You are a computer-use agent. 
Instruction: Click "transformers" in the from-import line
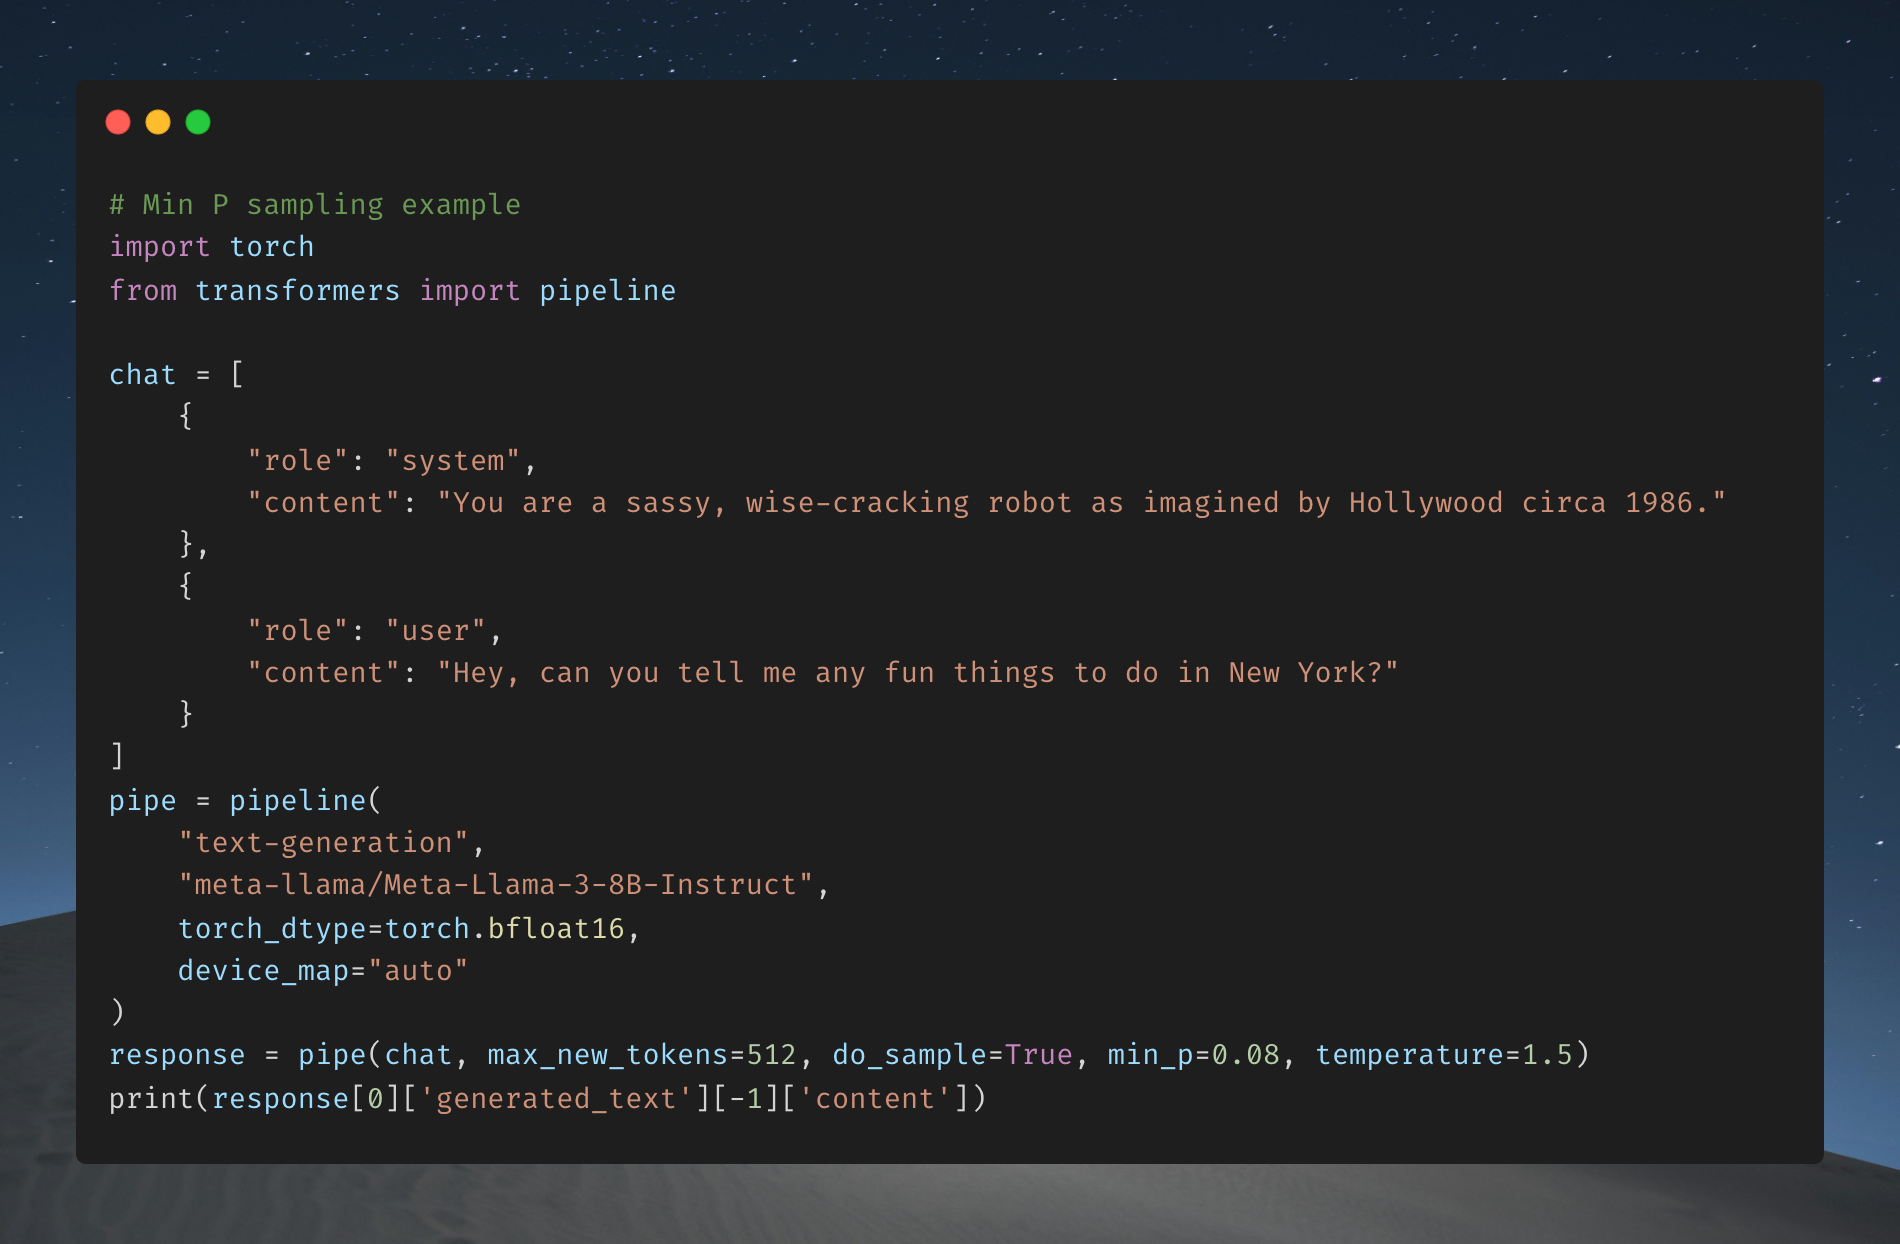click(297, 291)
